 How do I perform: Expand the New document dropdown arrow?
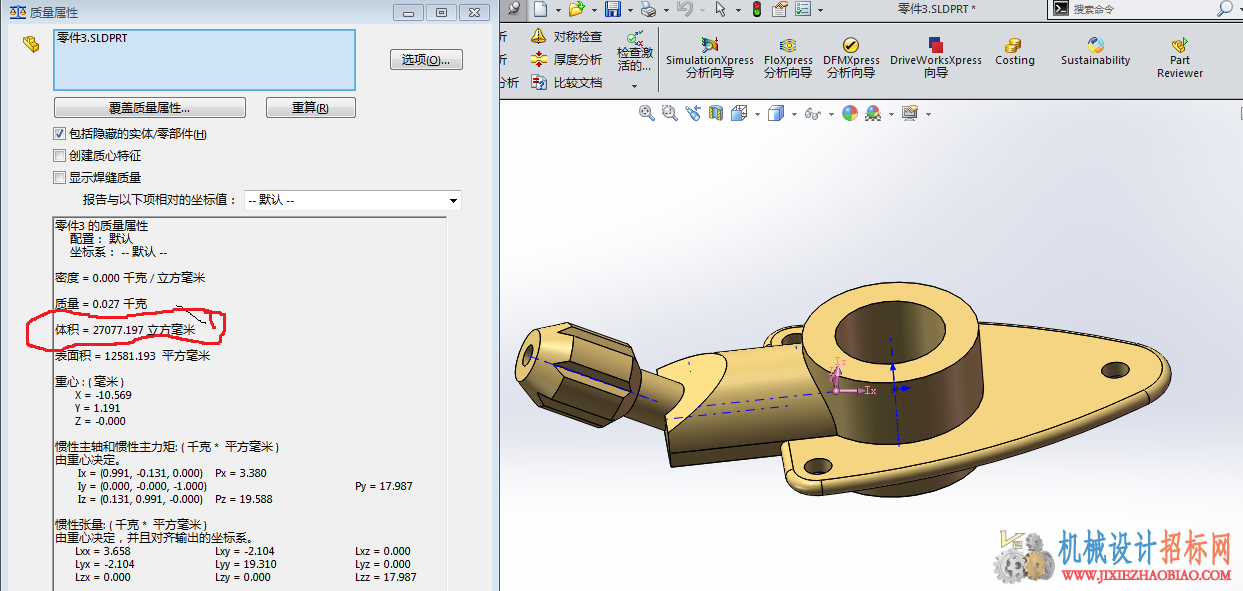[x=556, y=10]
